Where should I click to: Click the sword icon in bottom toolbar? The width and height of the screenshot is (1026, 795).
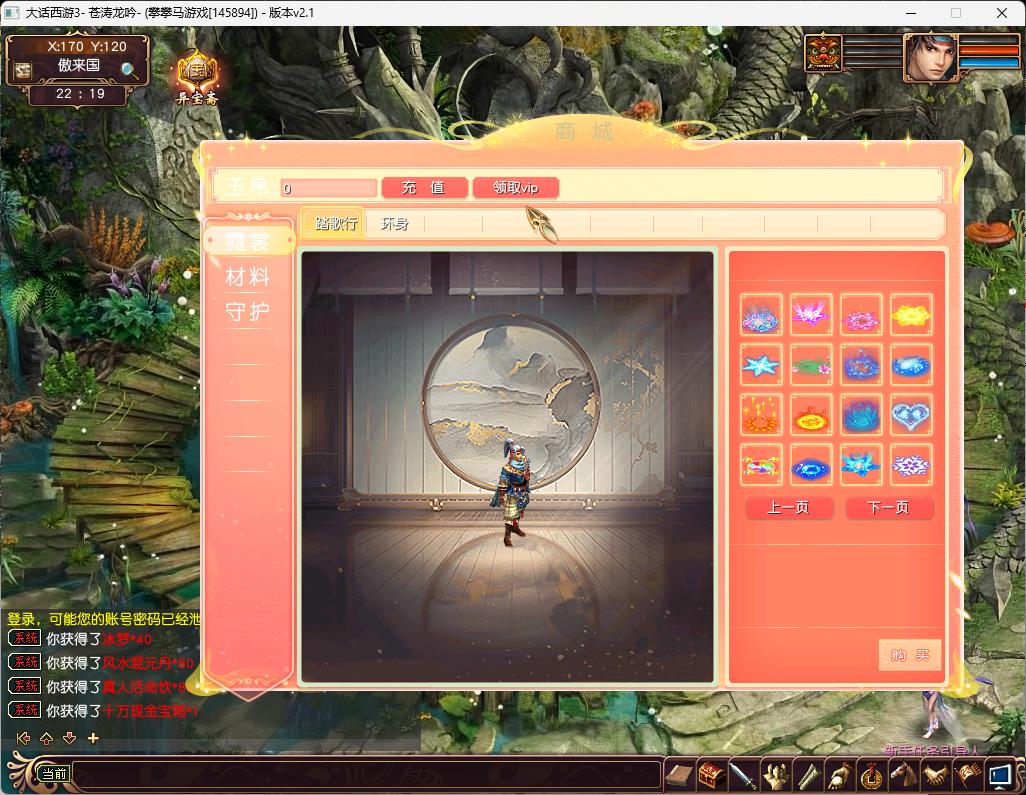pyautogui.click(x=743, y=775)
